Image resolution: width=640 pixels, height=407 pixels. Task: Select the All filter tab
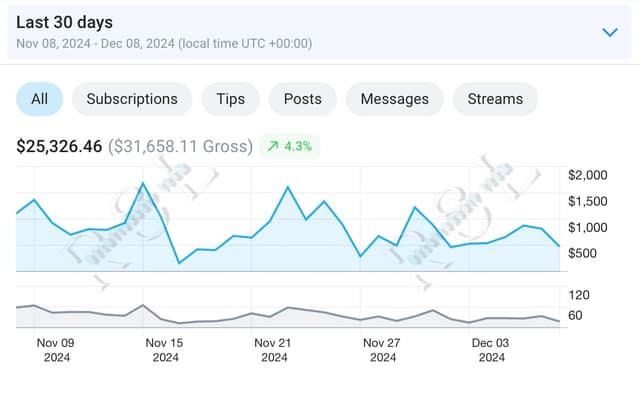(39, 99)
